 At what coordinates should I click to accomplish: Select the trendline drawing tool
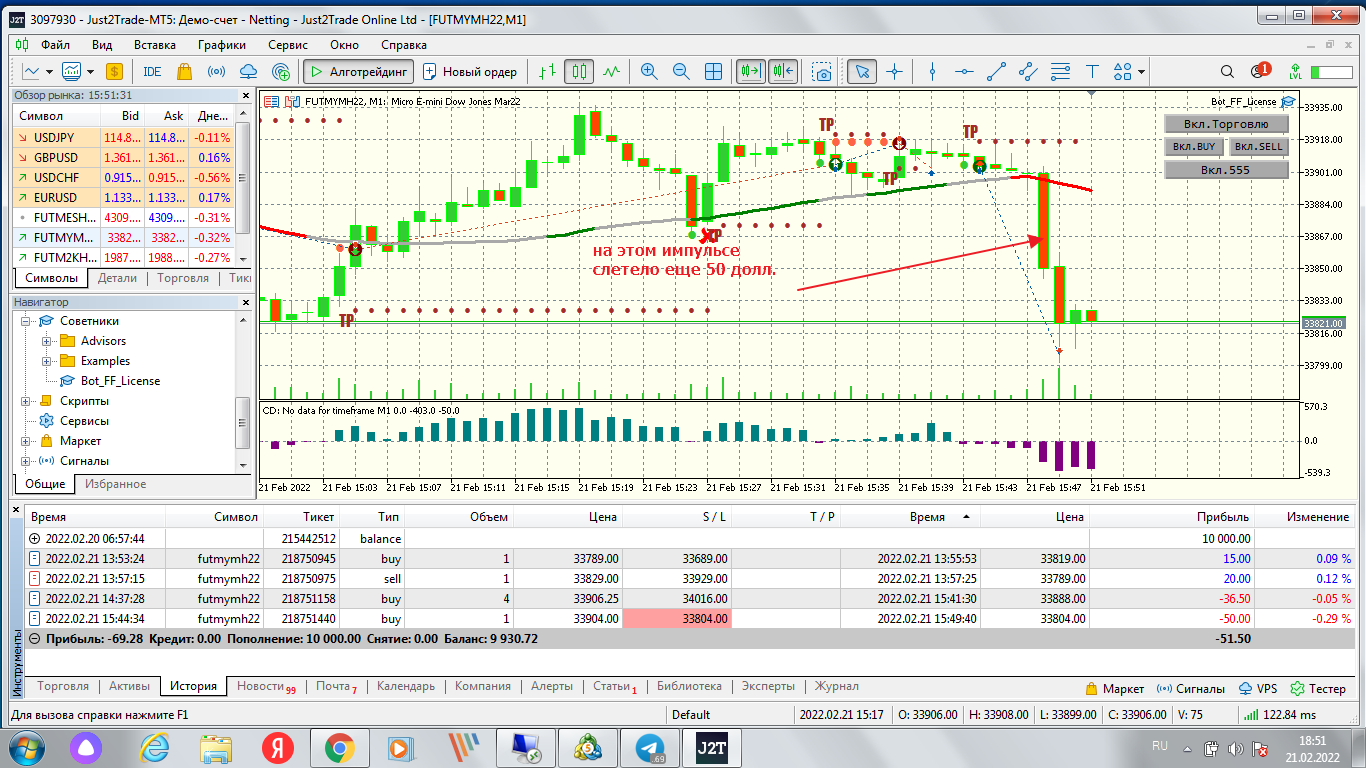(996, 71)
